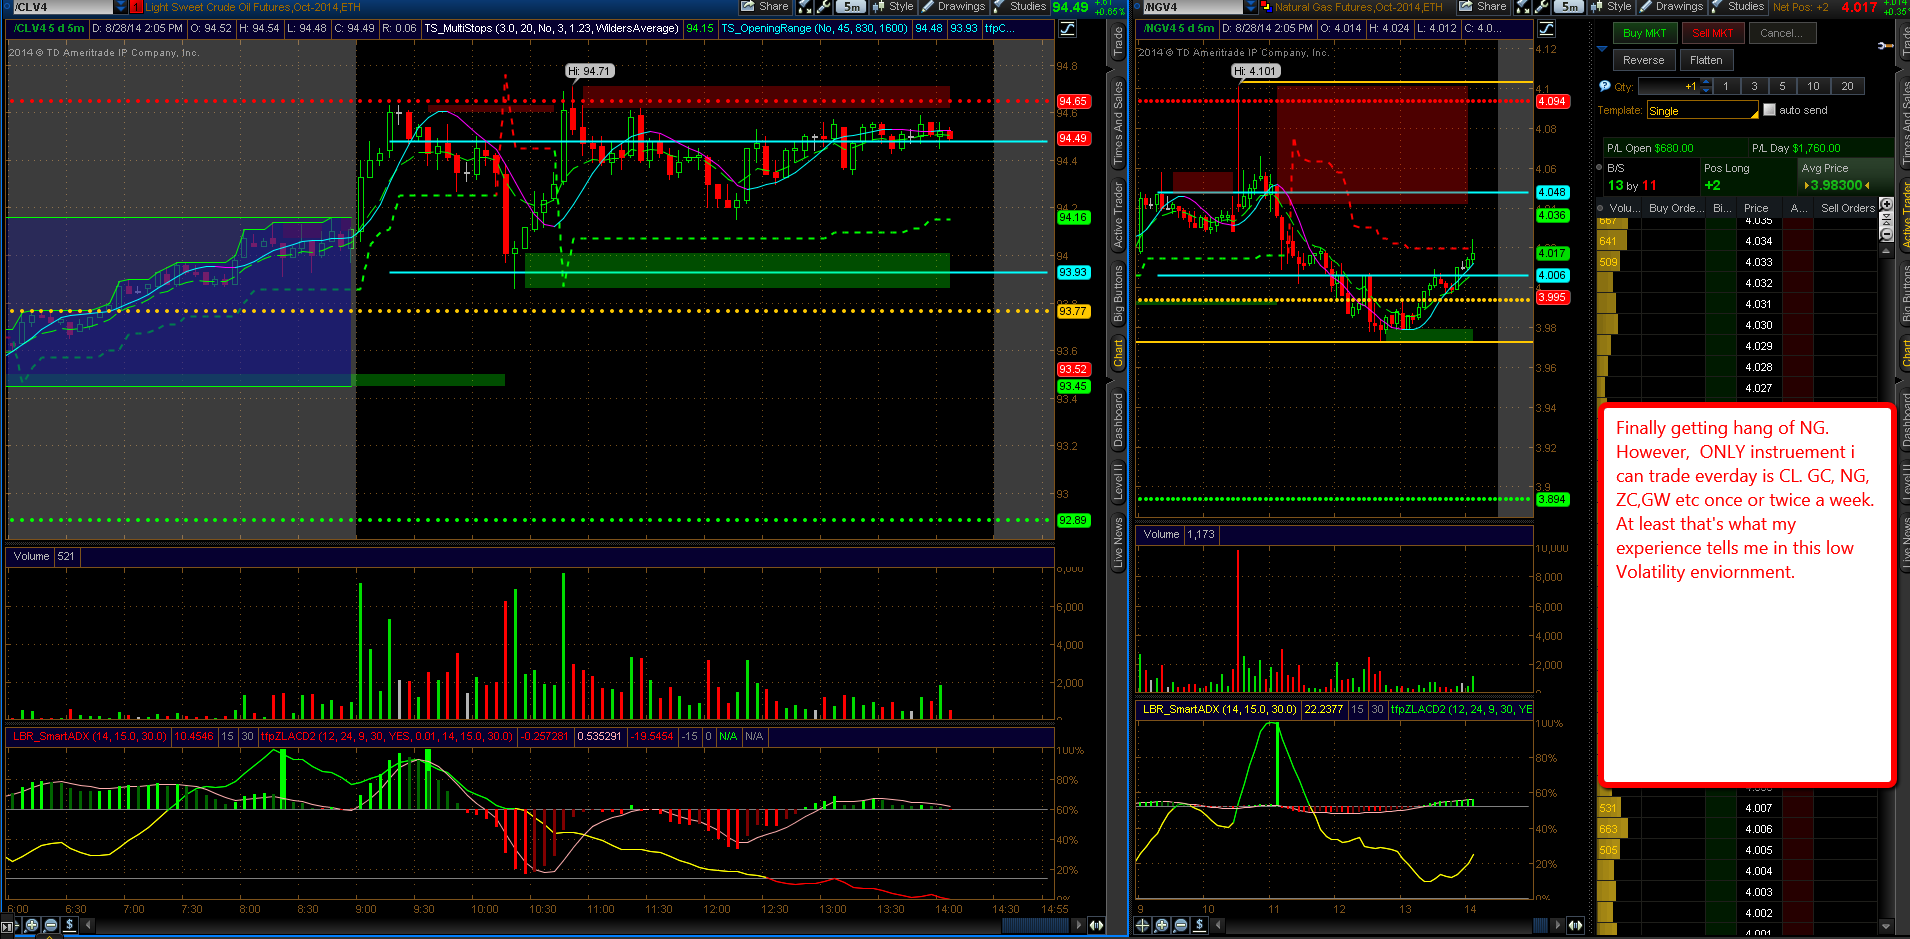Click the Sell MKT button
Viewport: 1910px width, 939px height.
point(1712,33)
